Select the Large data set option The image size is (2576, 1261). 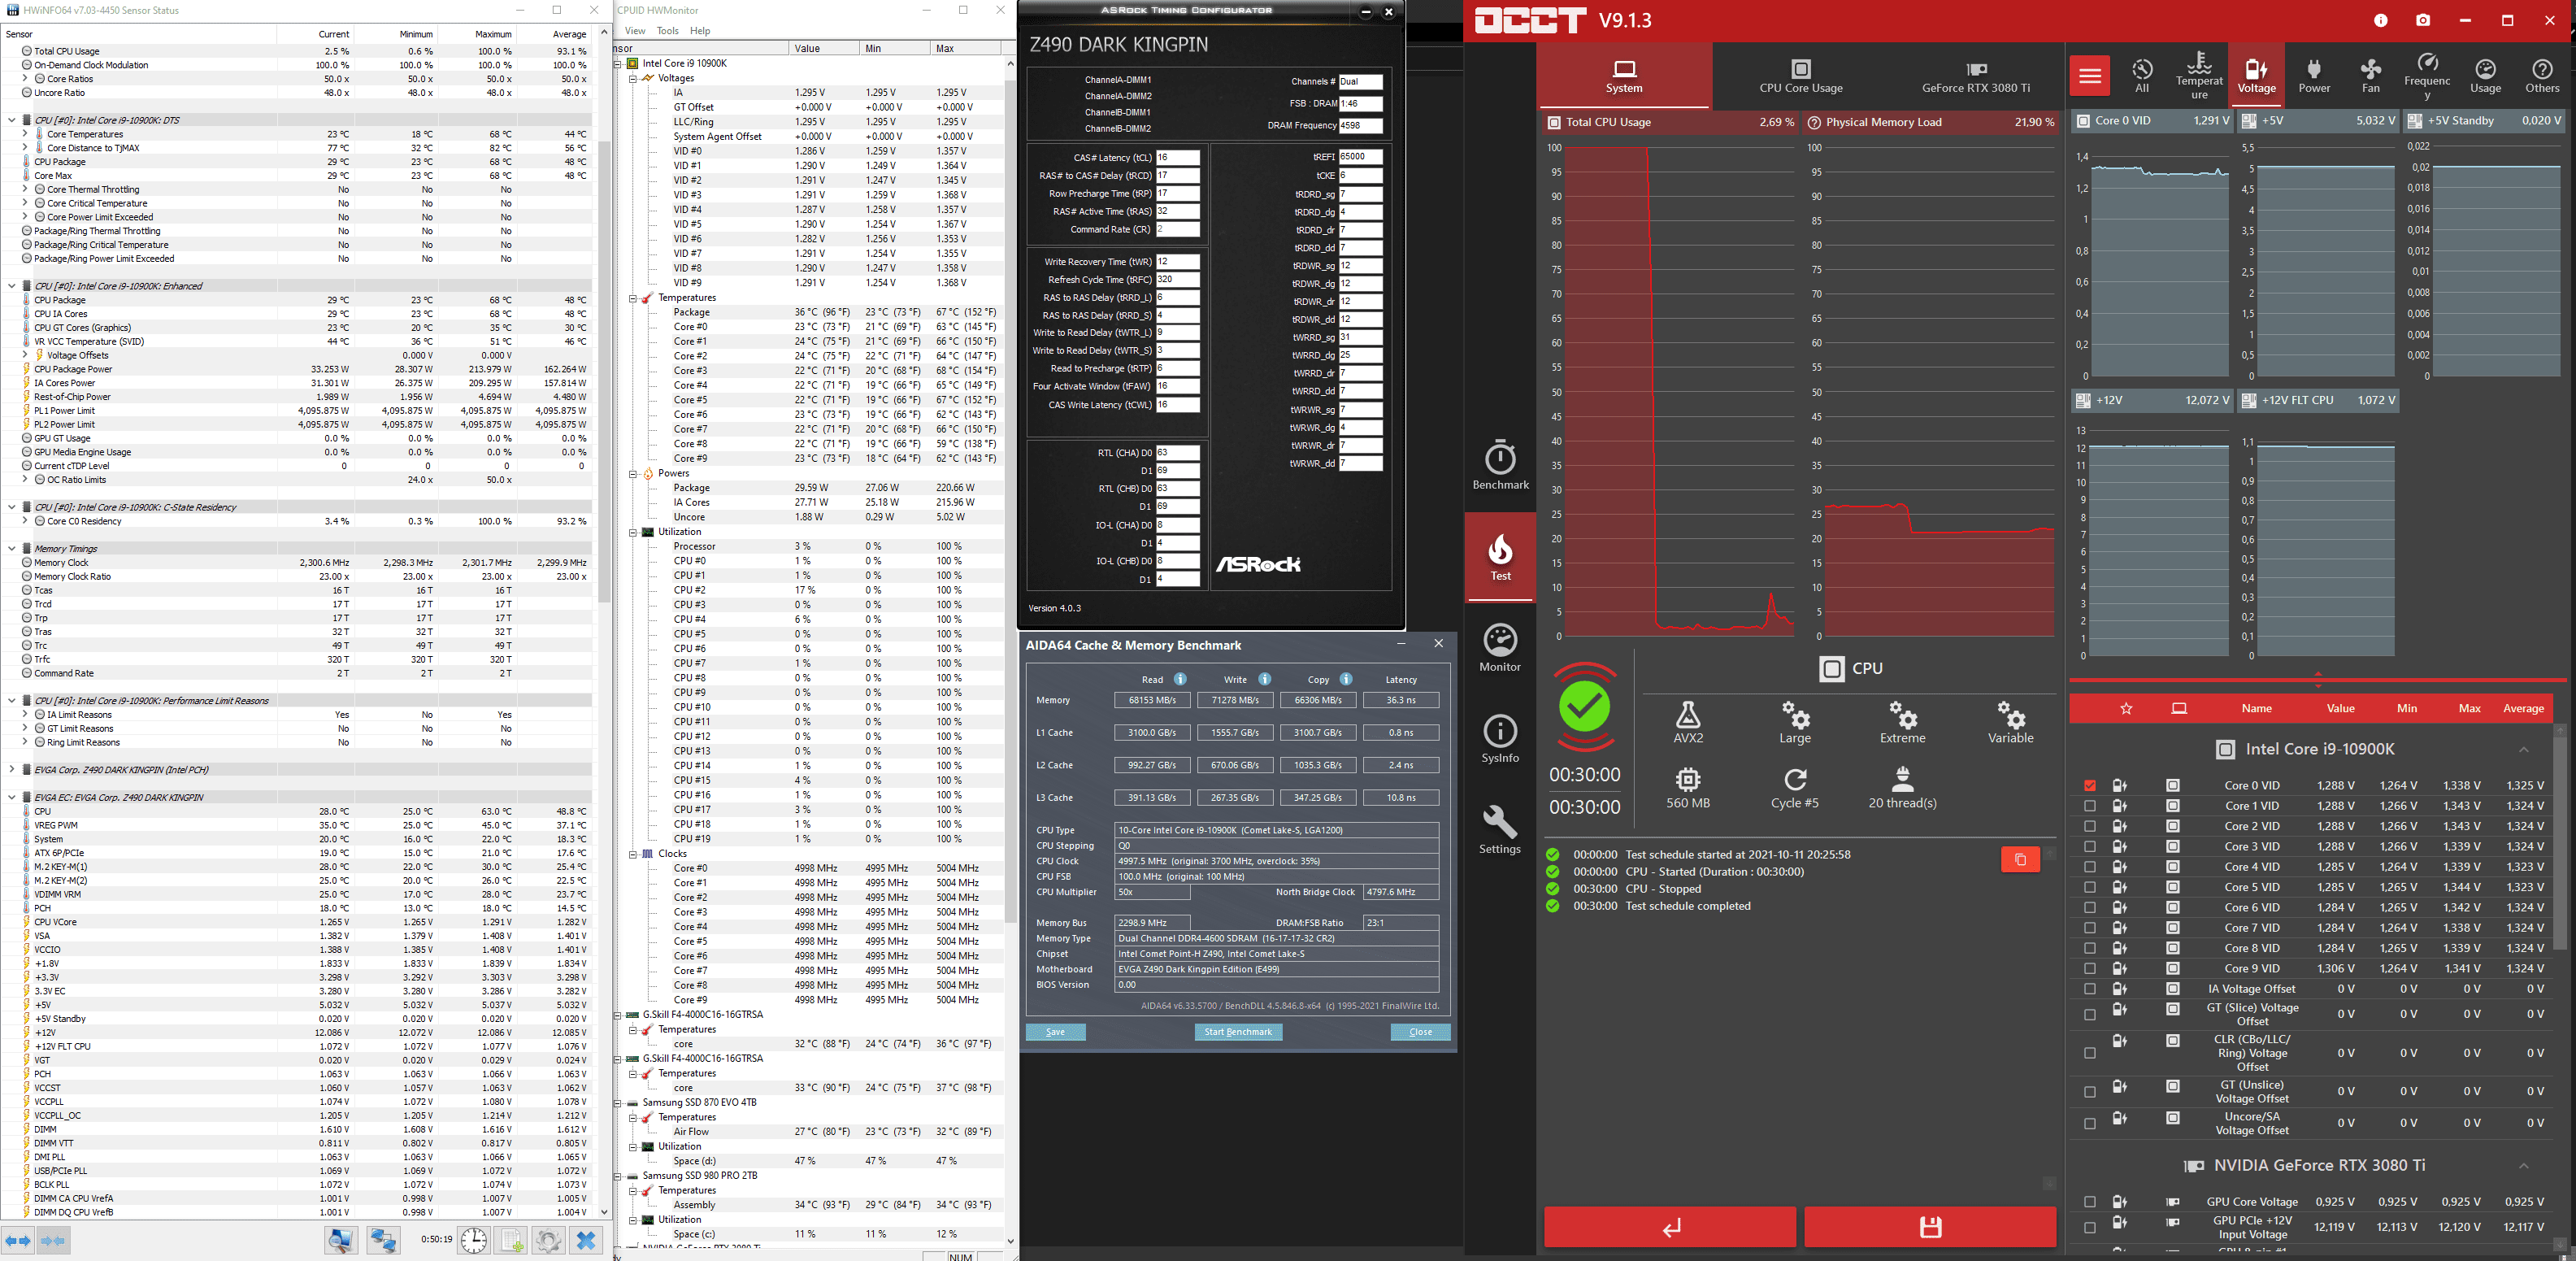[1795, 721]
